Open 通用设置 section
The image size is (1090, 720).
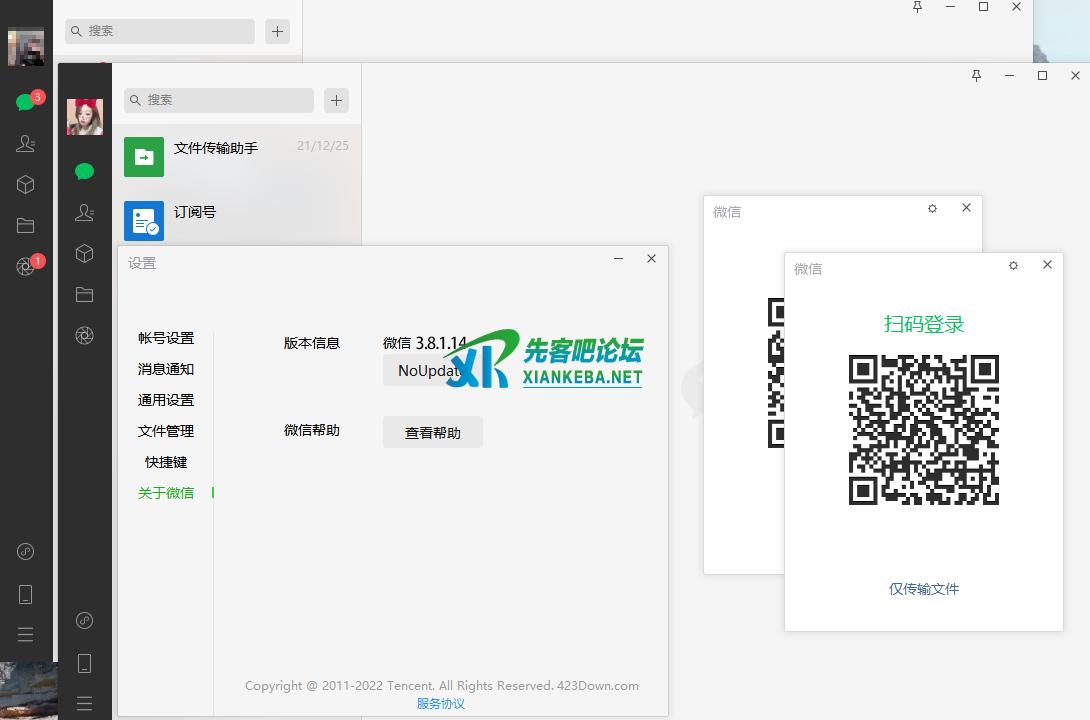tap(166, 400)
